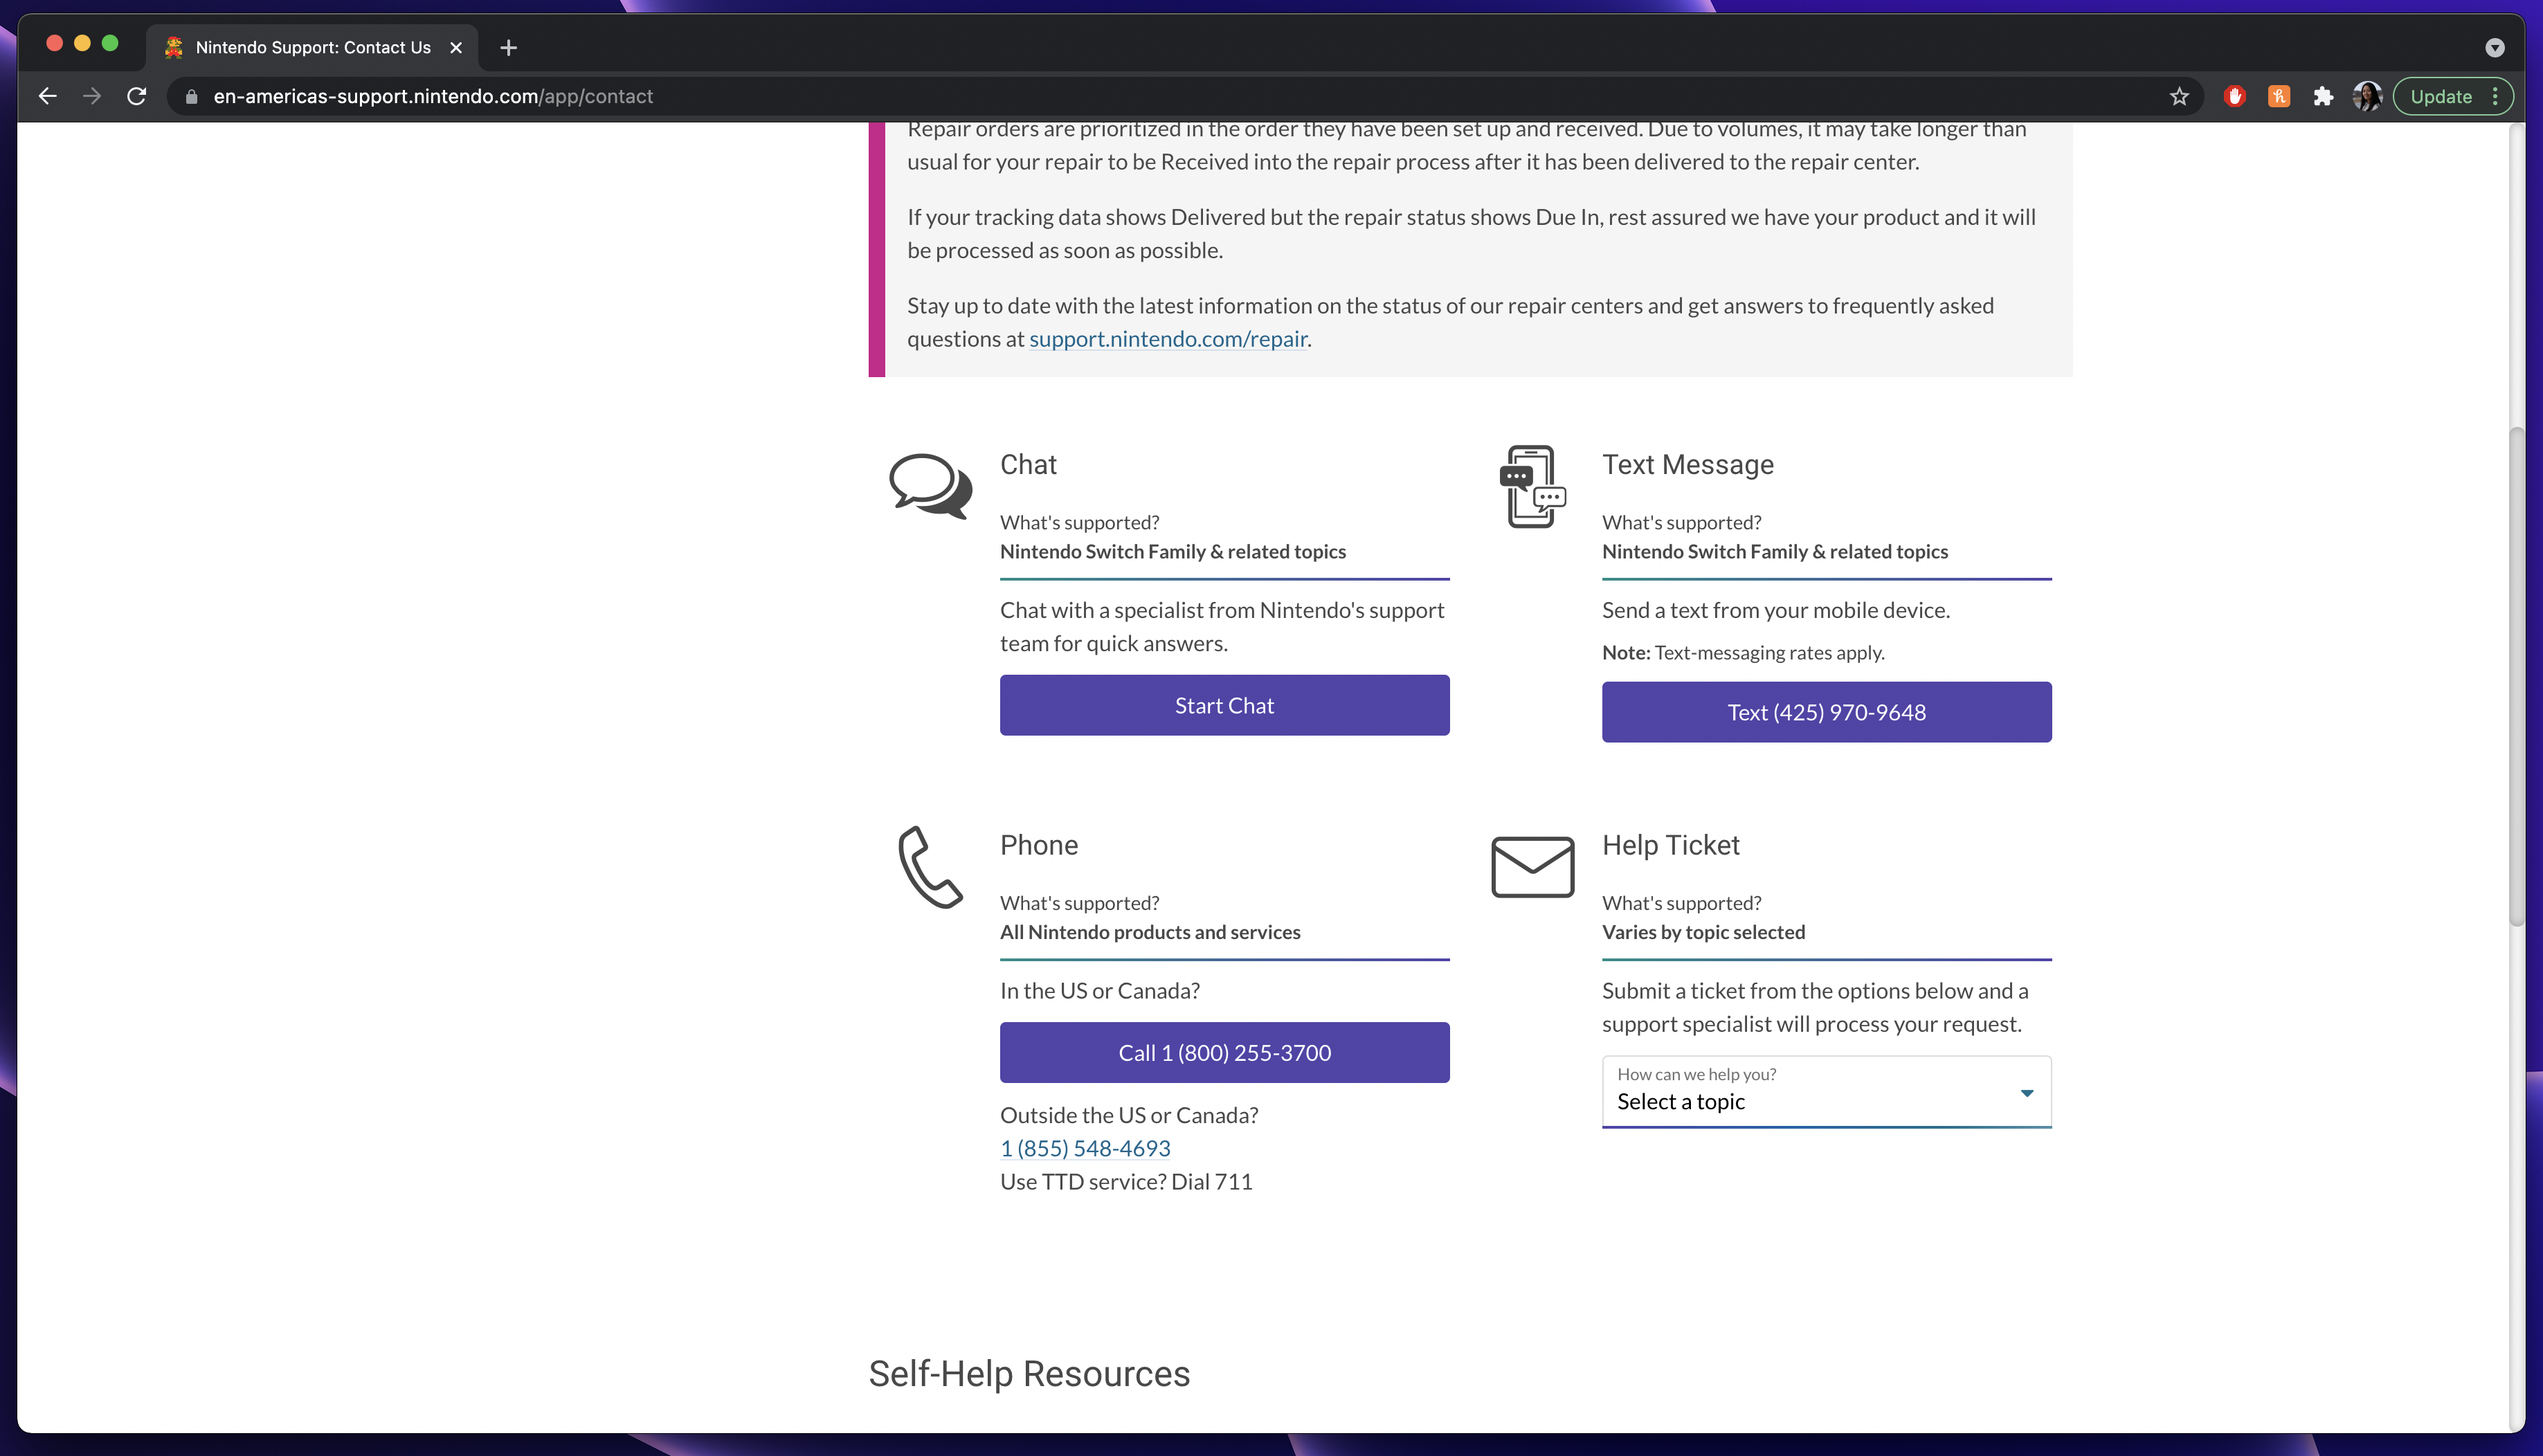Screen dimensions: 2543x1456
Task: Click the support.nintendo.com/repair link
Action: click(x=1167, y=337)
